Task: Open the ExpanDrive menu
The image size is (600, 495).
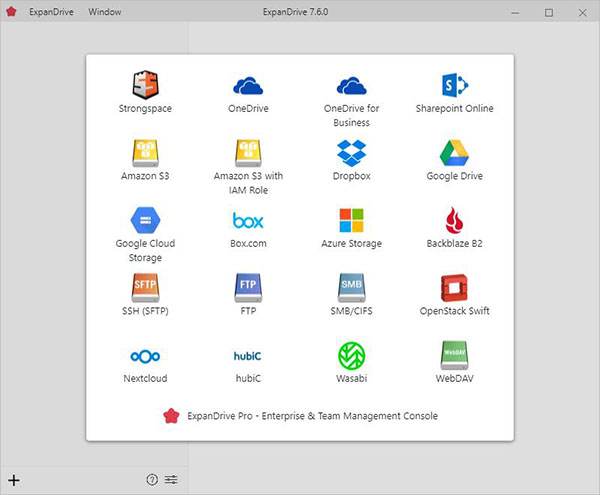Action: point(52,12)
